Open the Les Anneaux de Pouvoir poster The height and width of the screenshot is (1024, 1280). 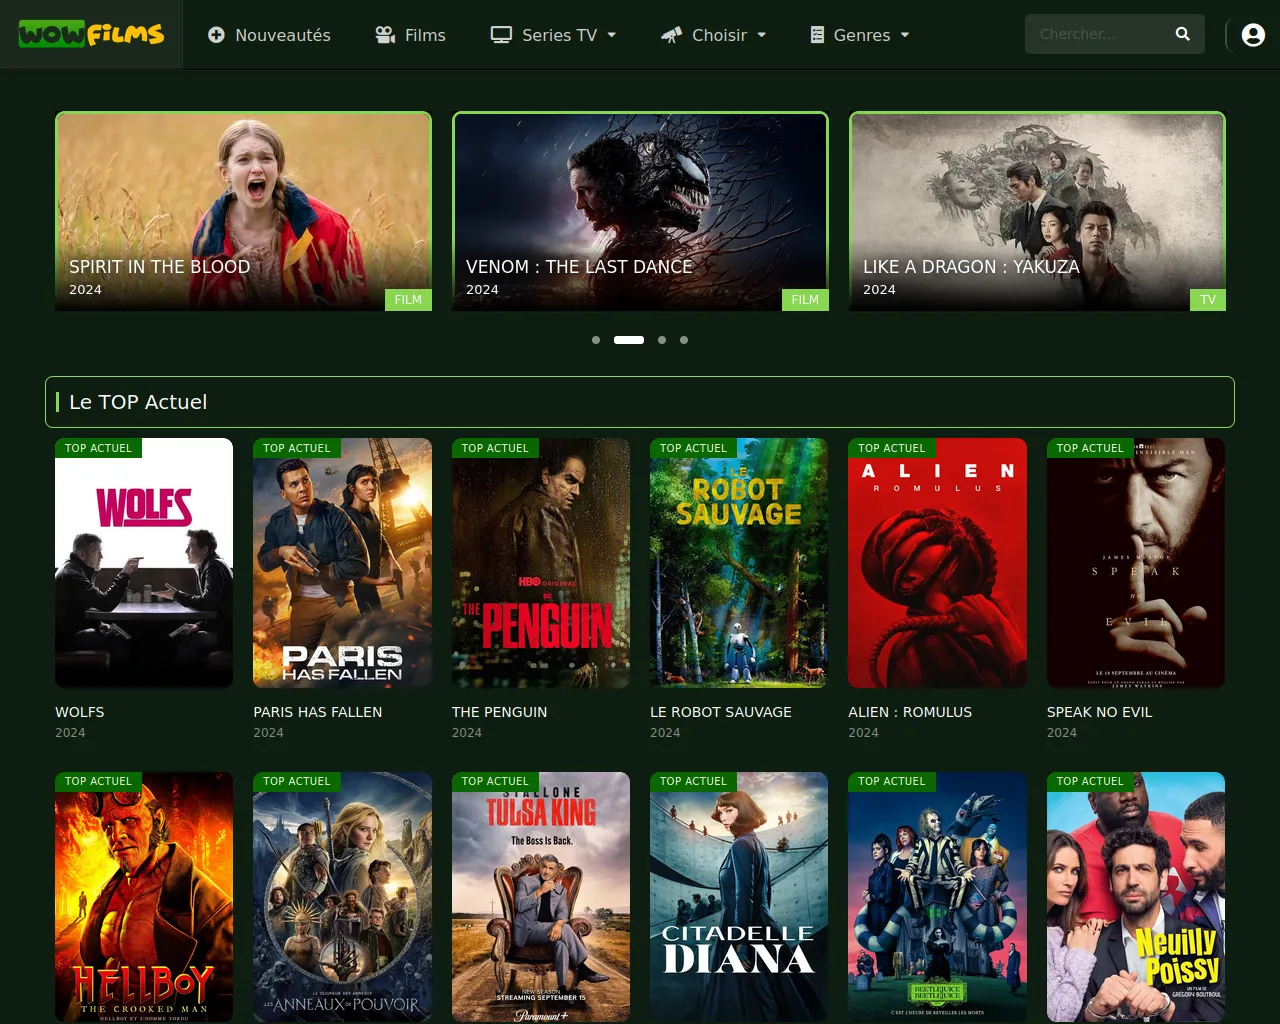(x=342, y=897)
